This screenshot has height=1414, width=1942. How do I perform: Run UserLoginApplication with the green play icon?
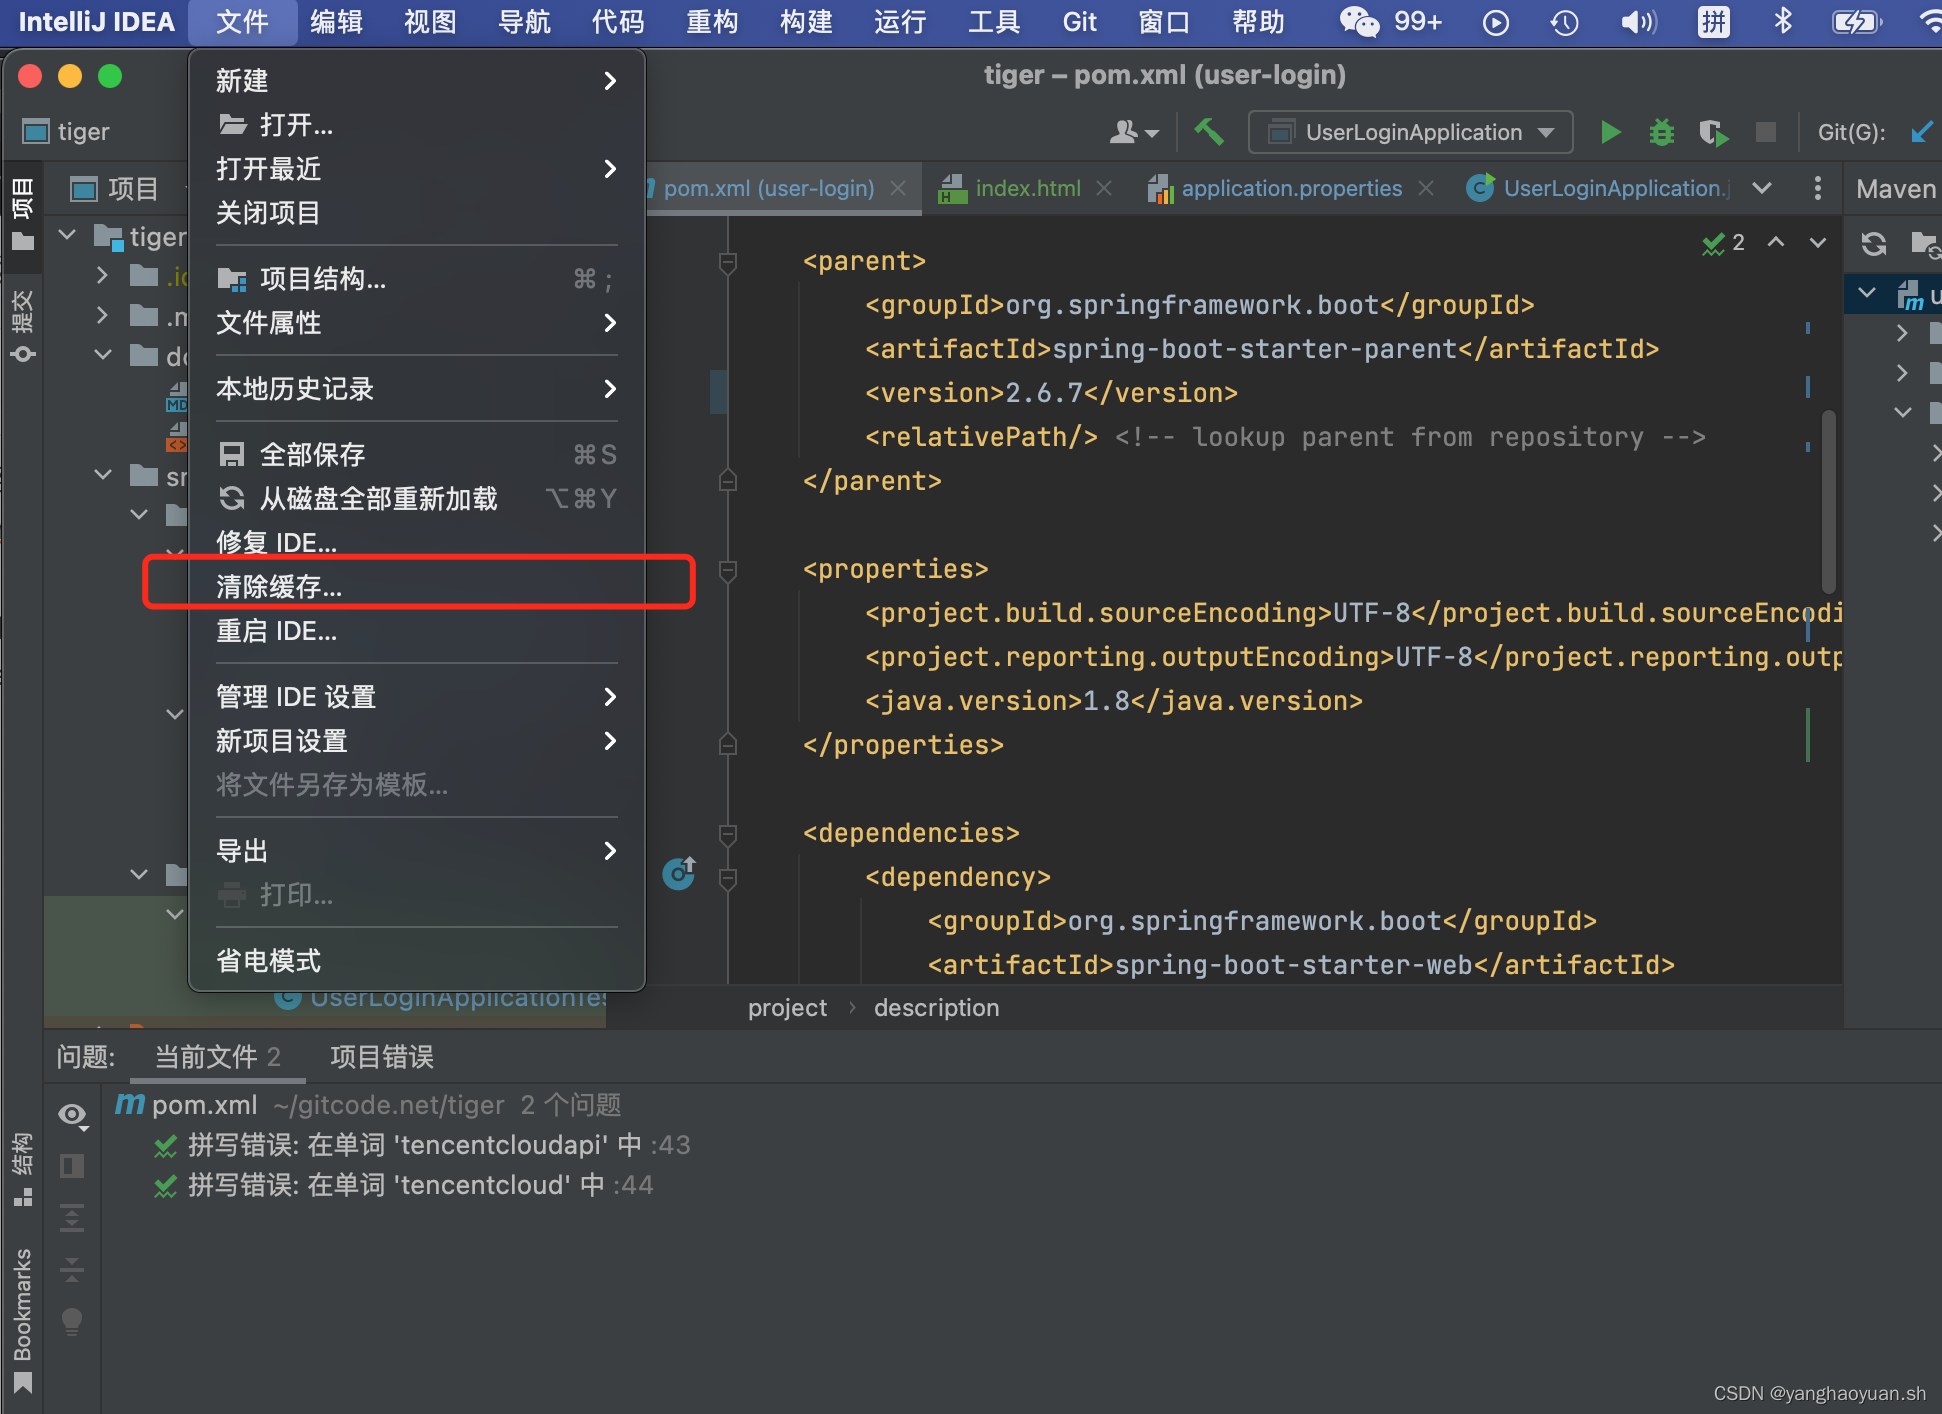1611,131
